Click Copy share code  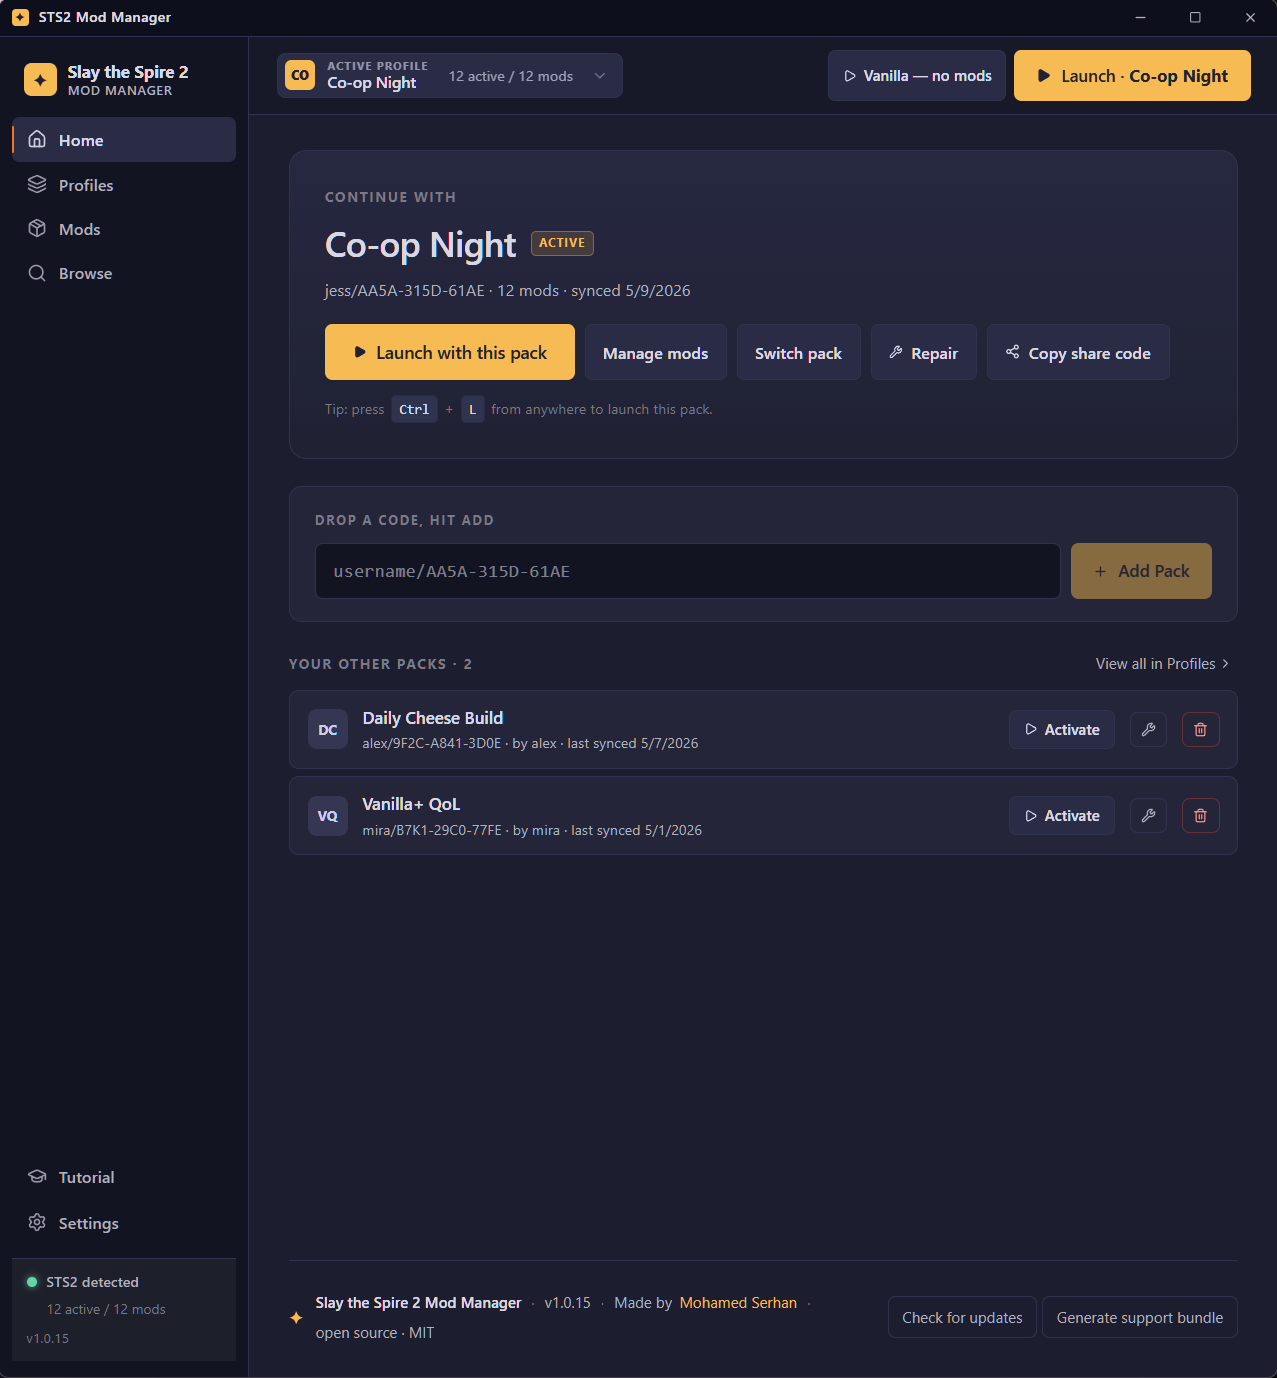pos(1078,352)
